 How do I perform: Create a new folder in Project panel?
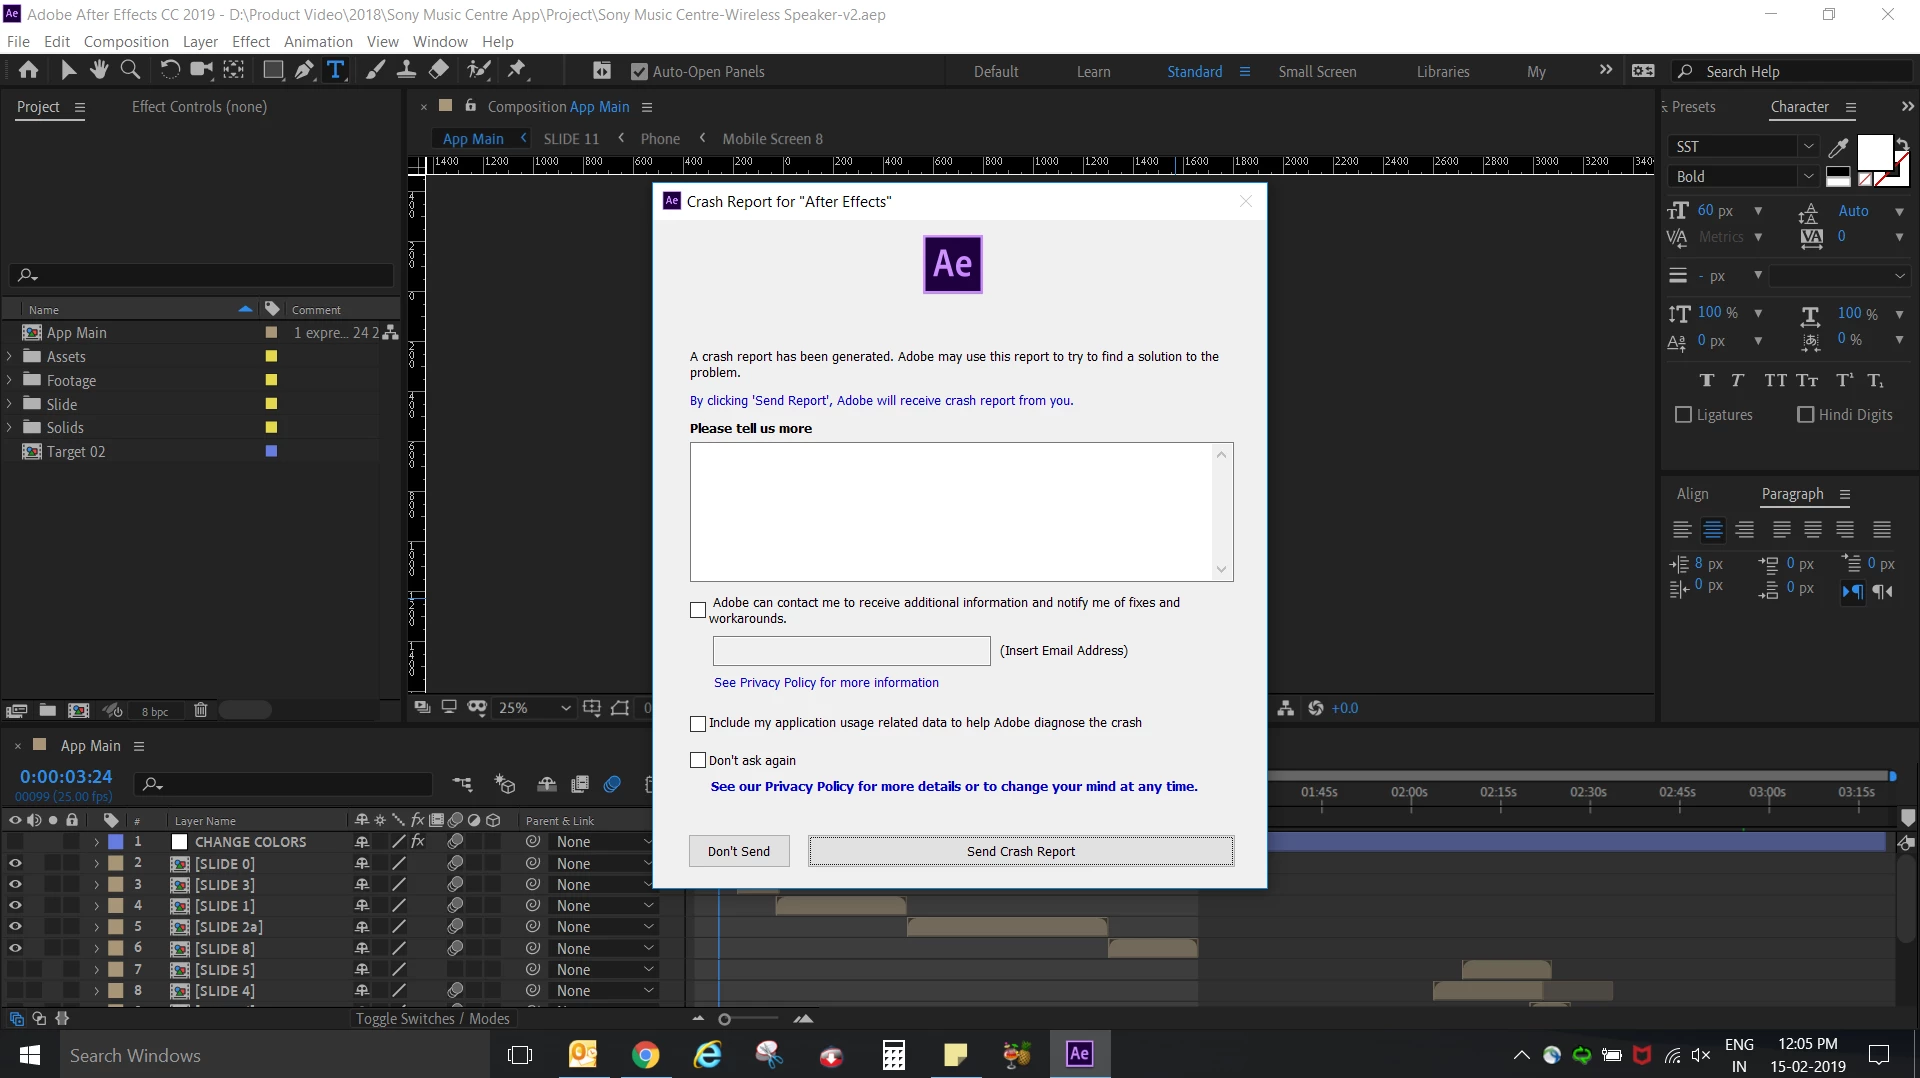[47, 710]
